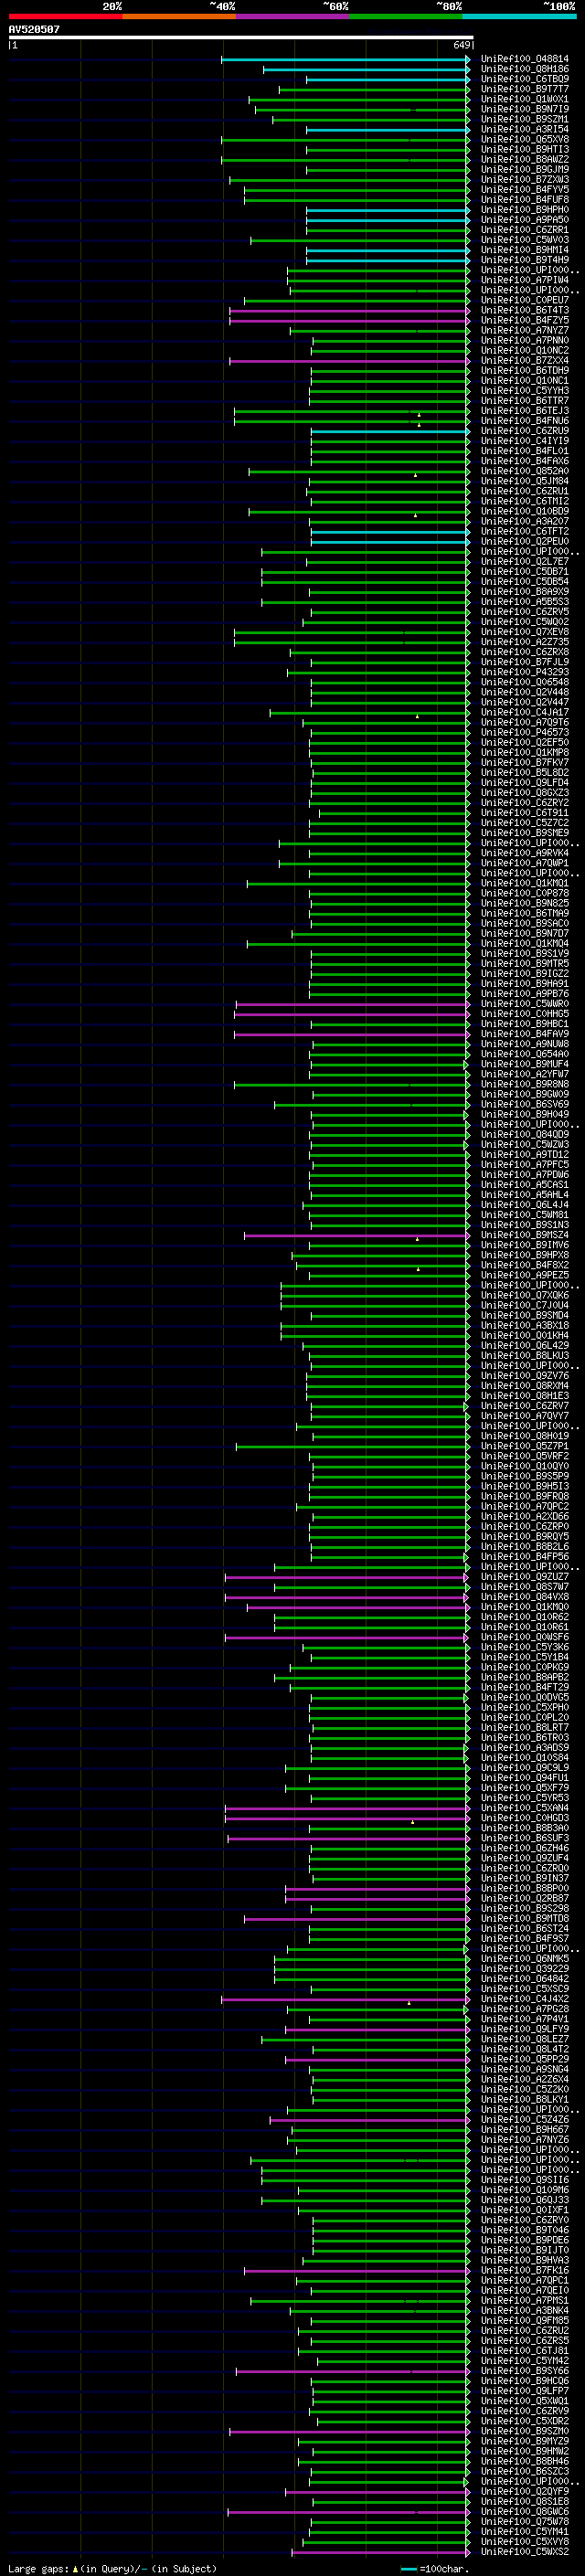585x2576 pixels.
Task: Select the label UniRef100_B9HTI3
Action: pos(524,149)
